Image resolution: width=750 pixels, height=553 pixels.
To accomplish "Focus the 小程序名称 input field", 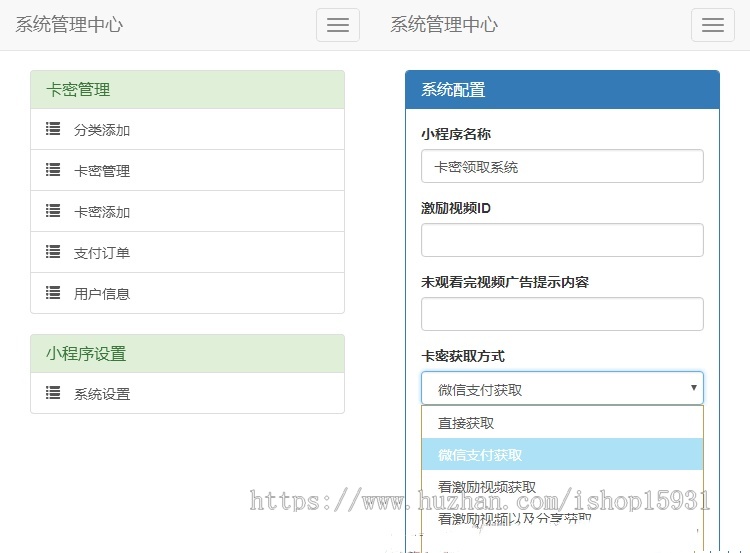I will 562,166.
